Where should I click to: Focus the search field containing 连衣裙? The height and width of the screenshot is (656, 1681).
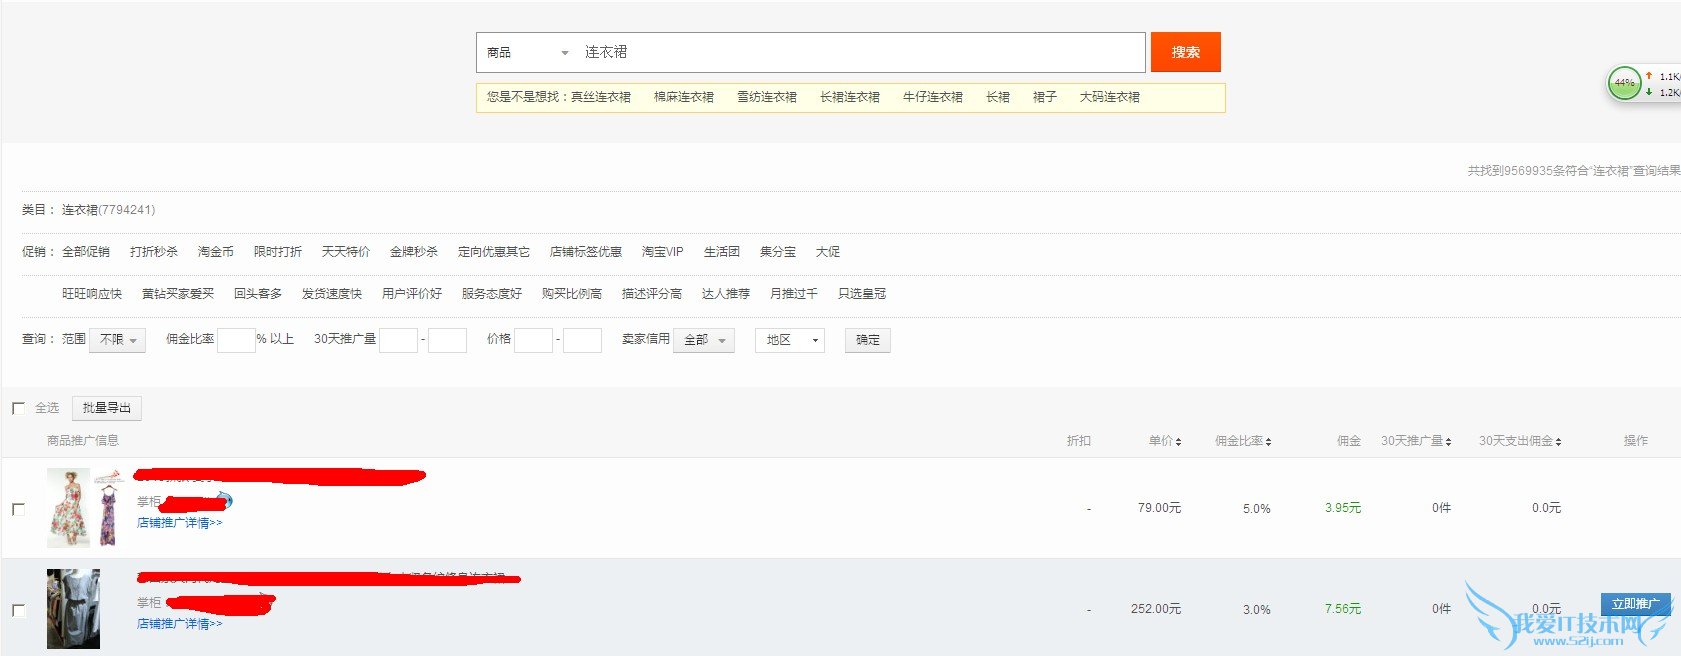pyautogui.click(x=861, y=52)
